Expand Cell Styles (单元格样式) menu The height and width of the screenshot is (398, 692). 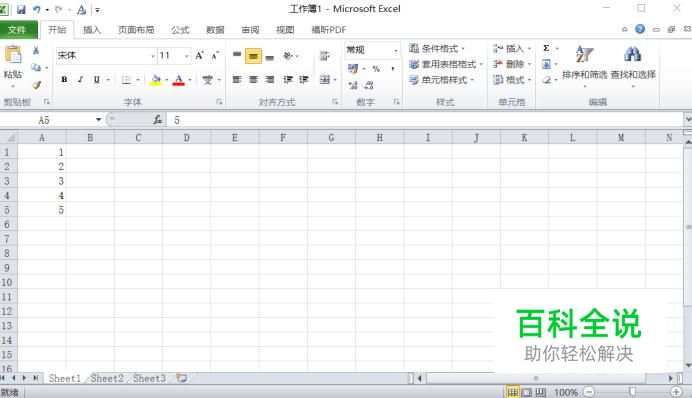click(441, 80)
